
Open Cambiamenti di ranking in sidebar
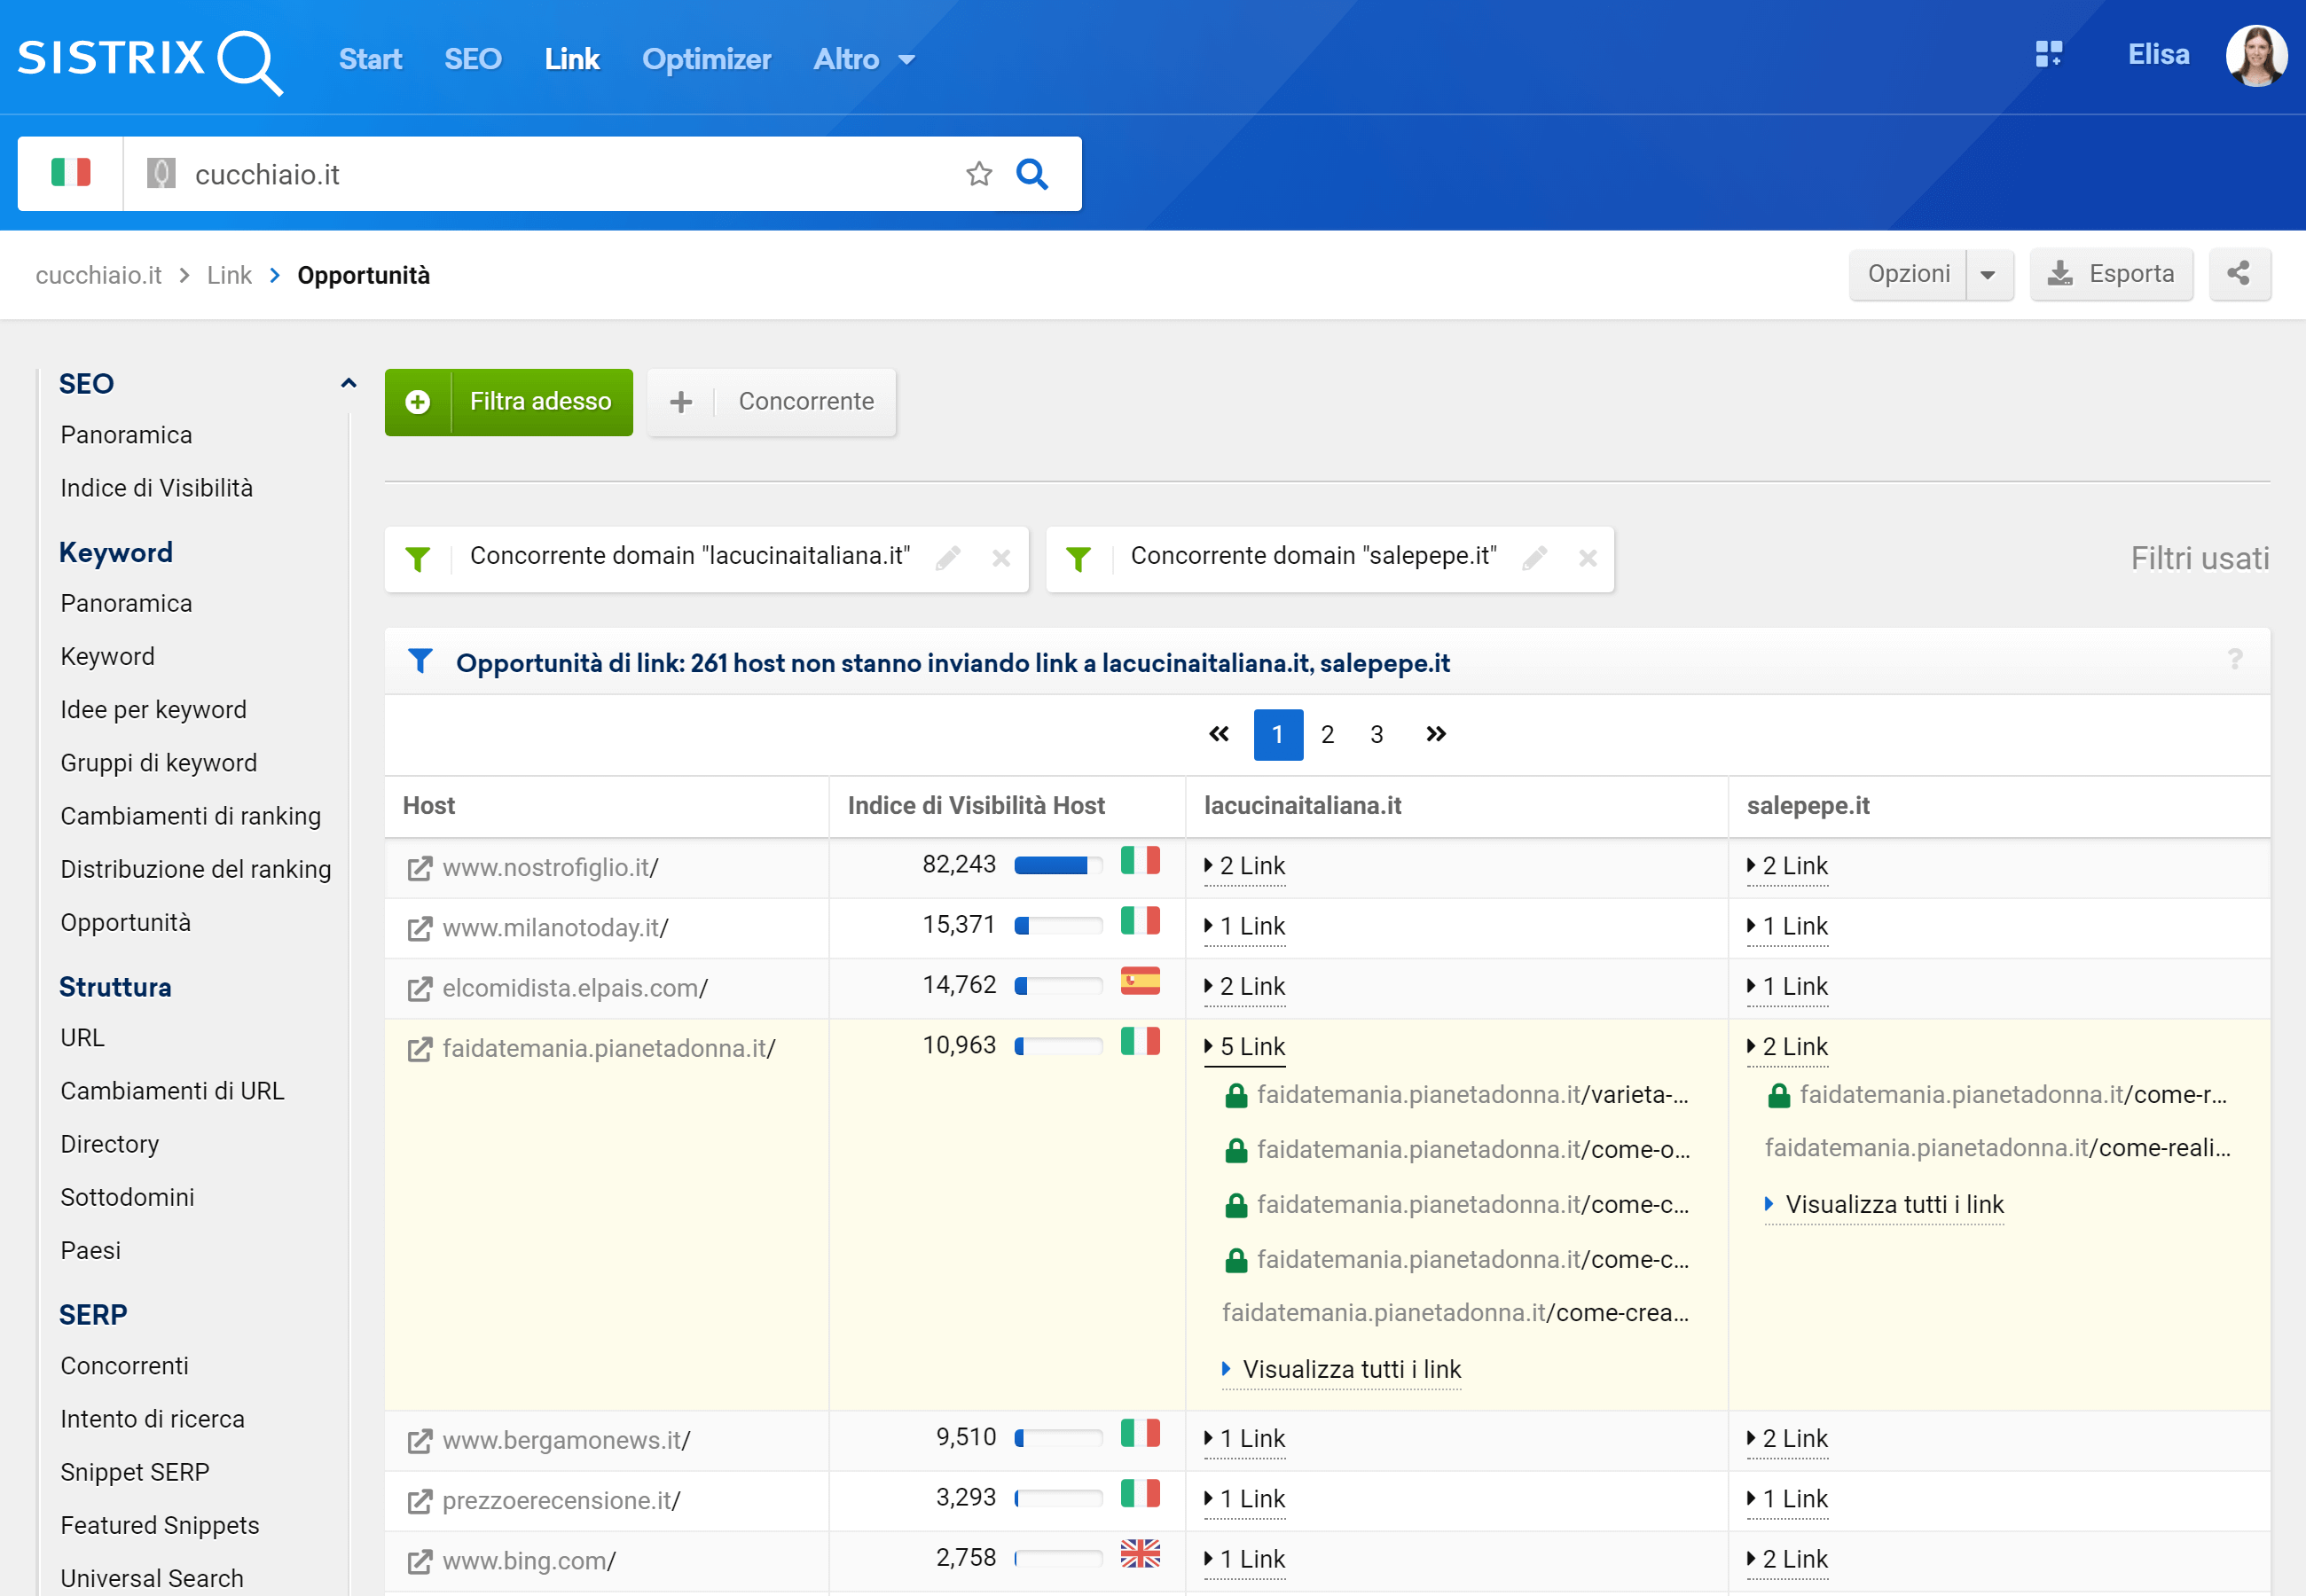(190, 817)
